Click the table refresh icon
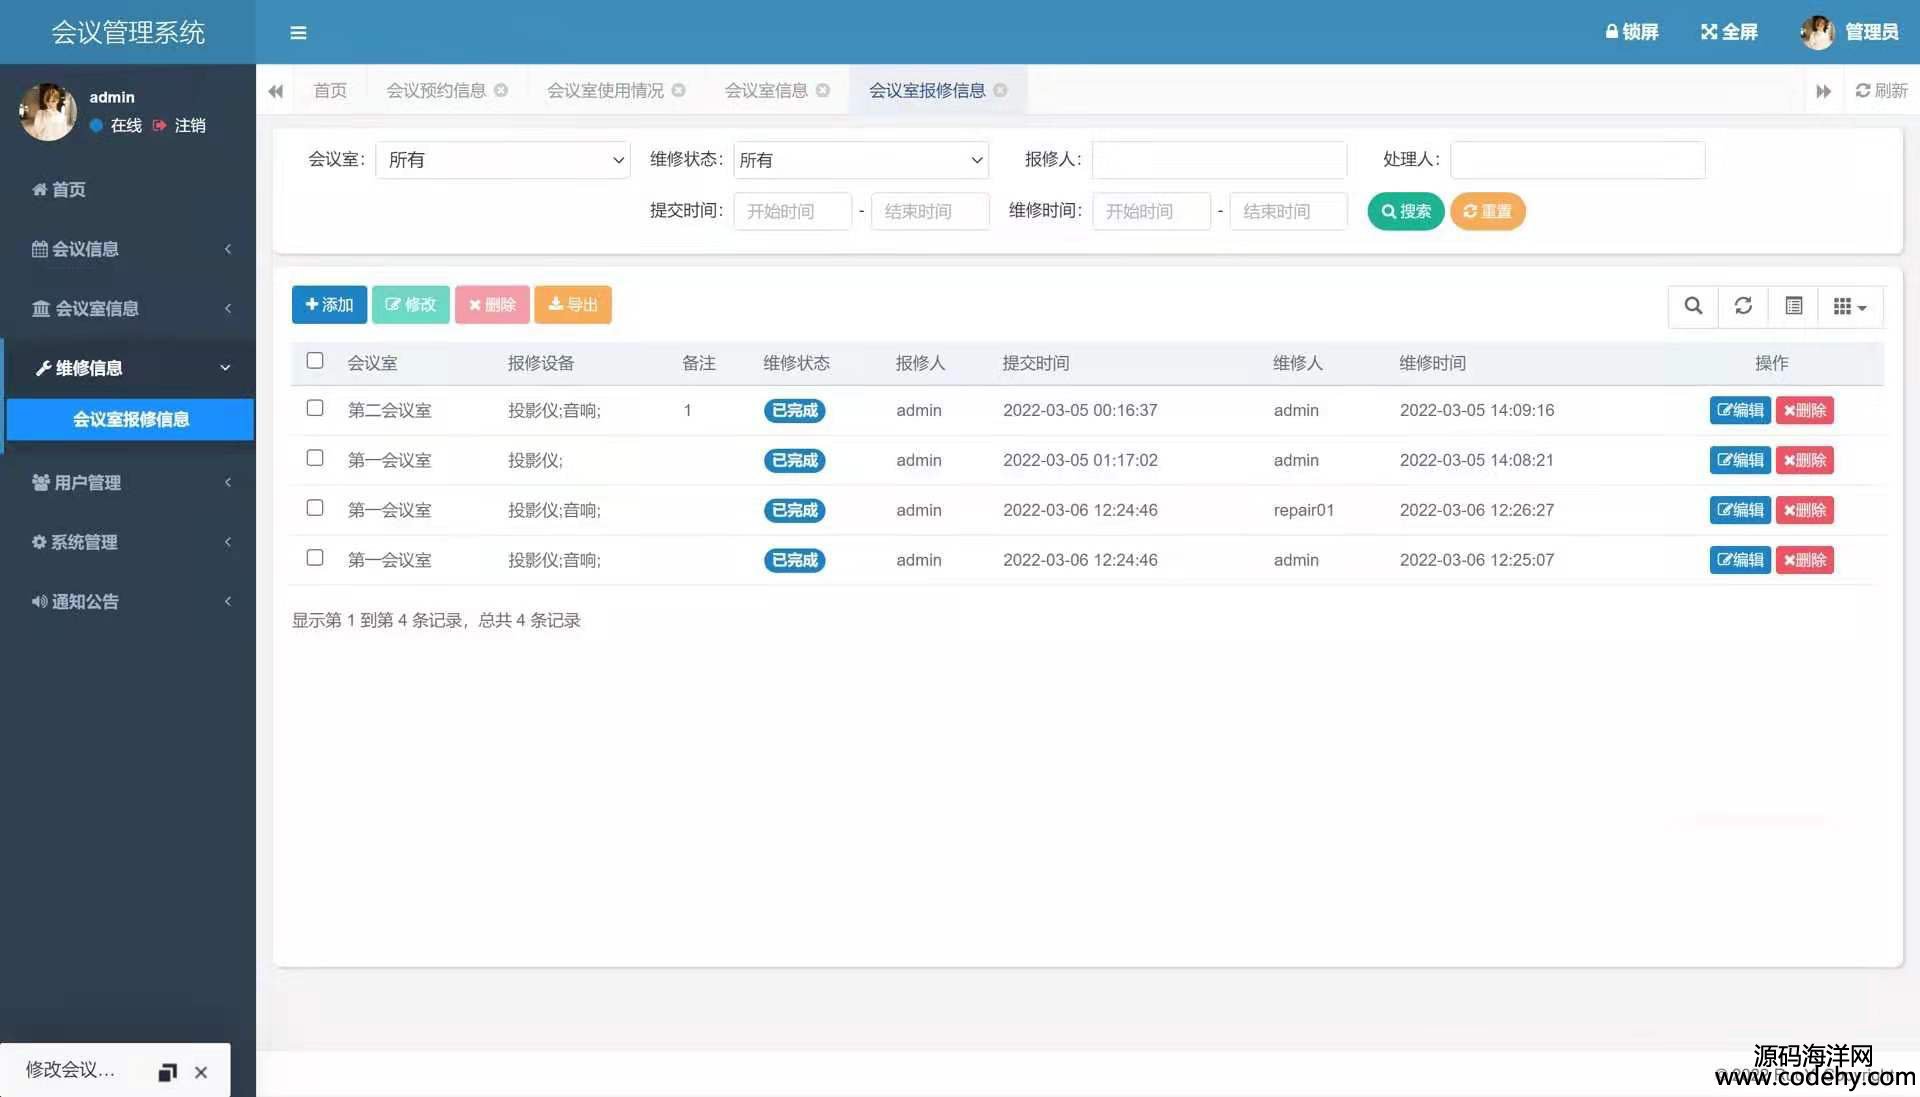This screenshot has width=1920, height=1097. click(x=1743, y=306)
